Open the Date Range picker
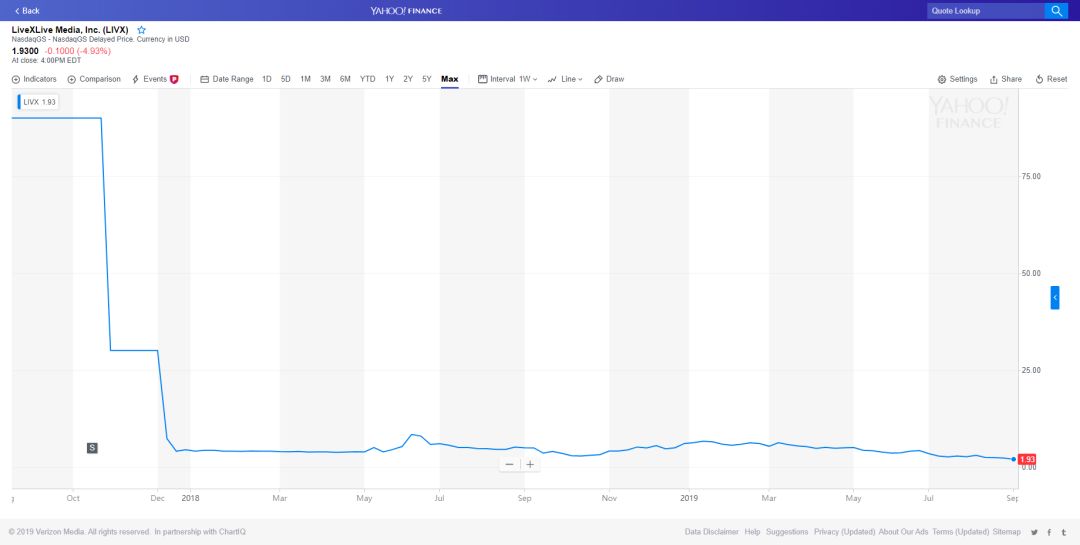 (227, 79)
